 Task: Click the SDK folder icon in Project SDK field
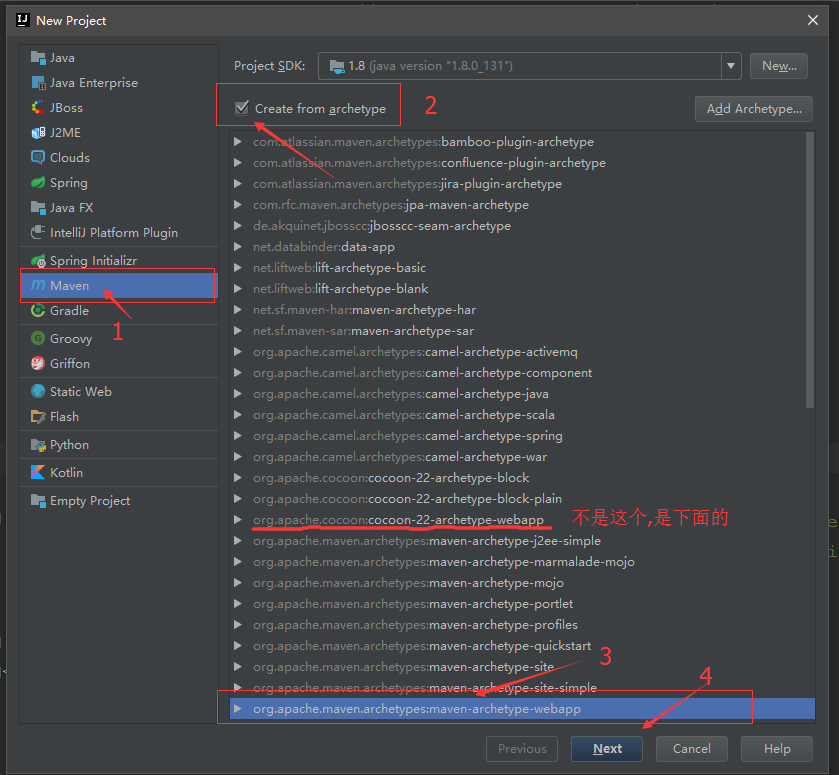point(337,66)
